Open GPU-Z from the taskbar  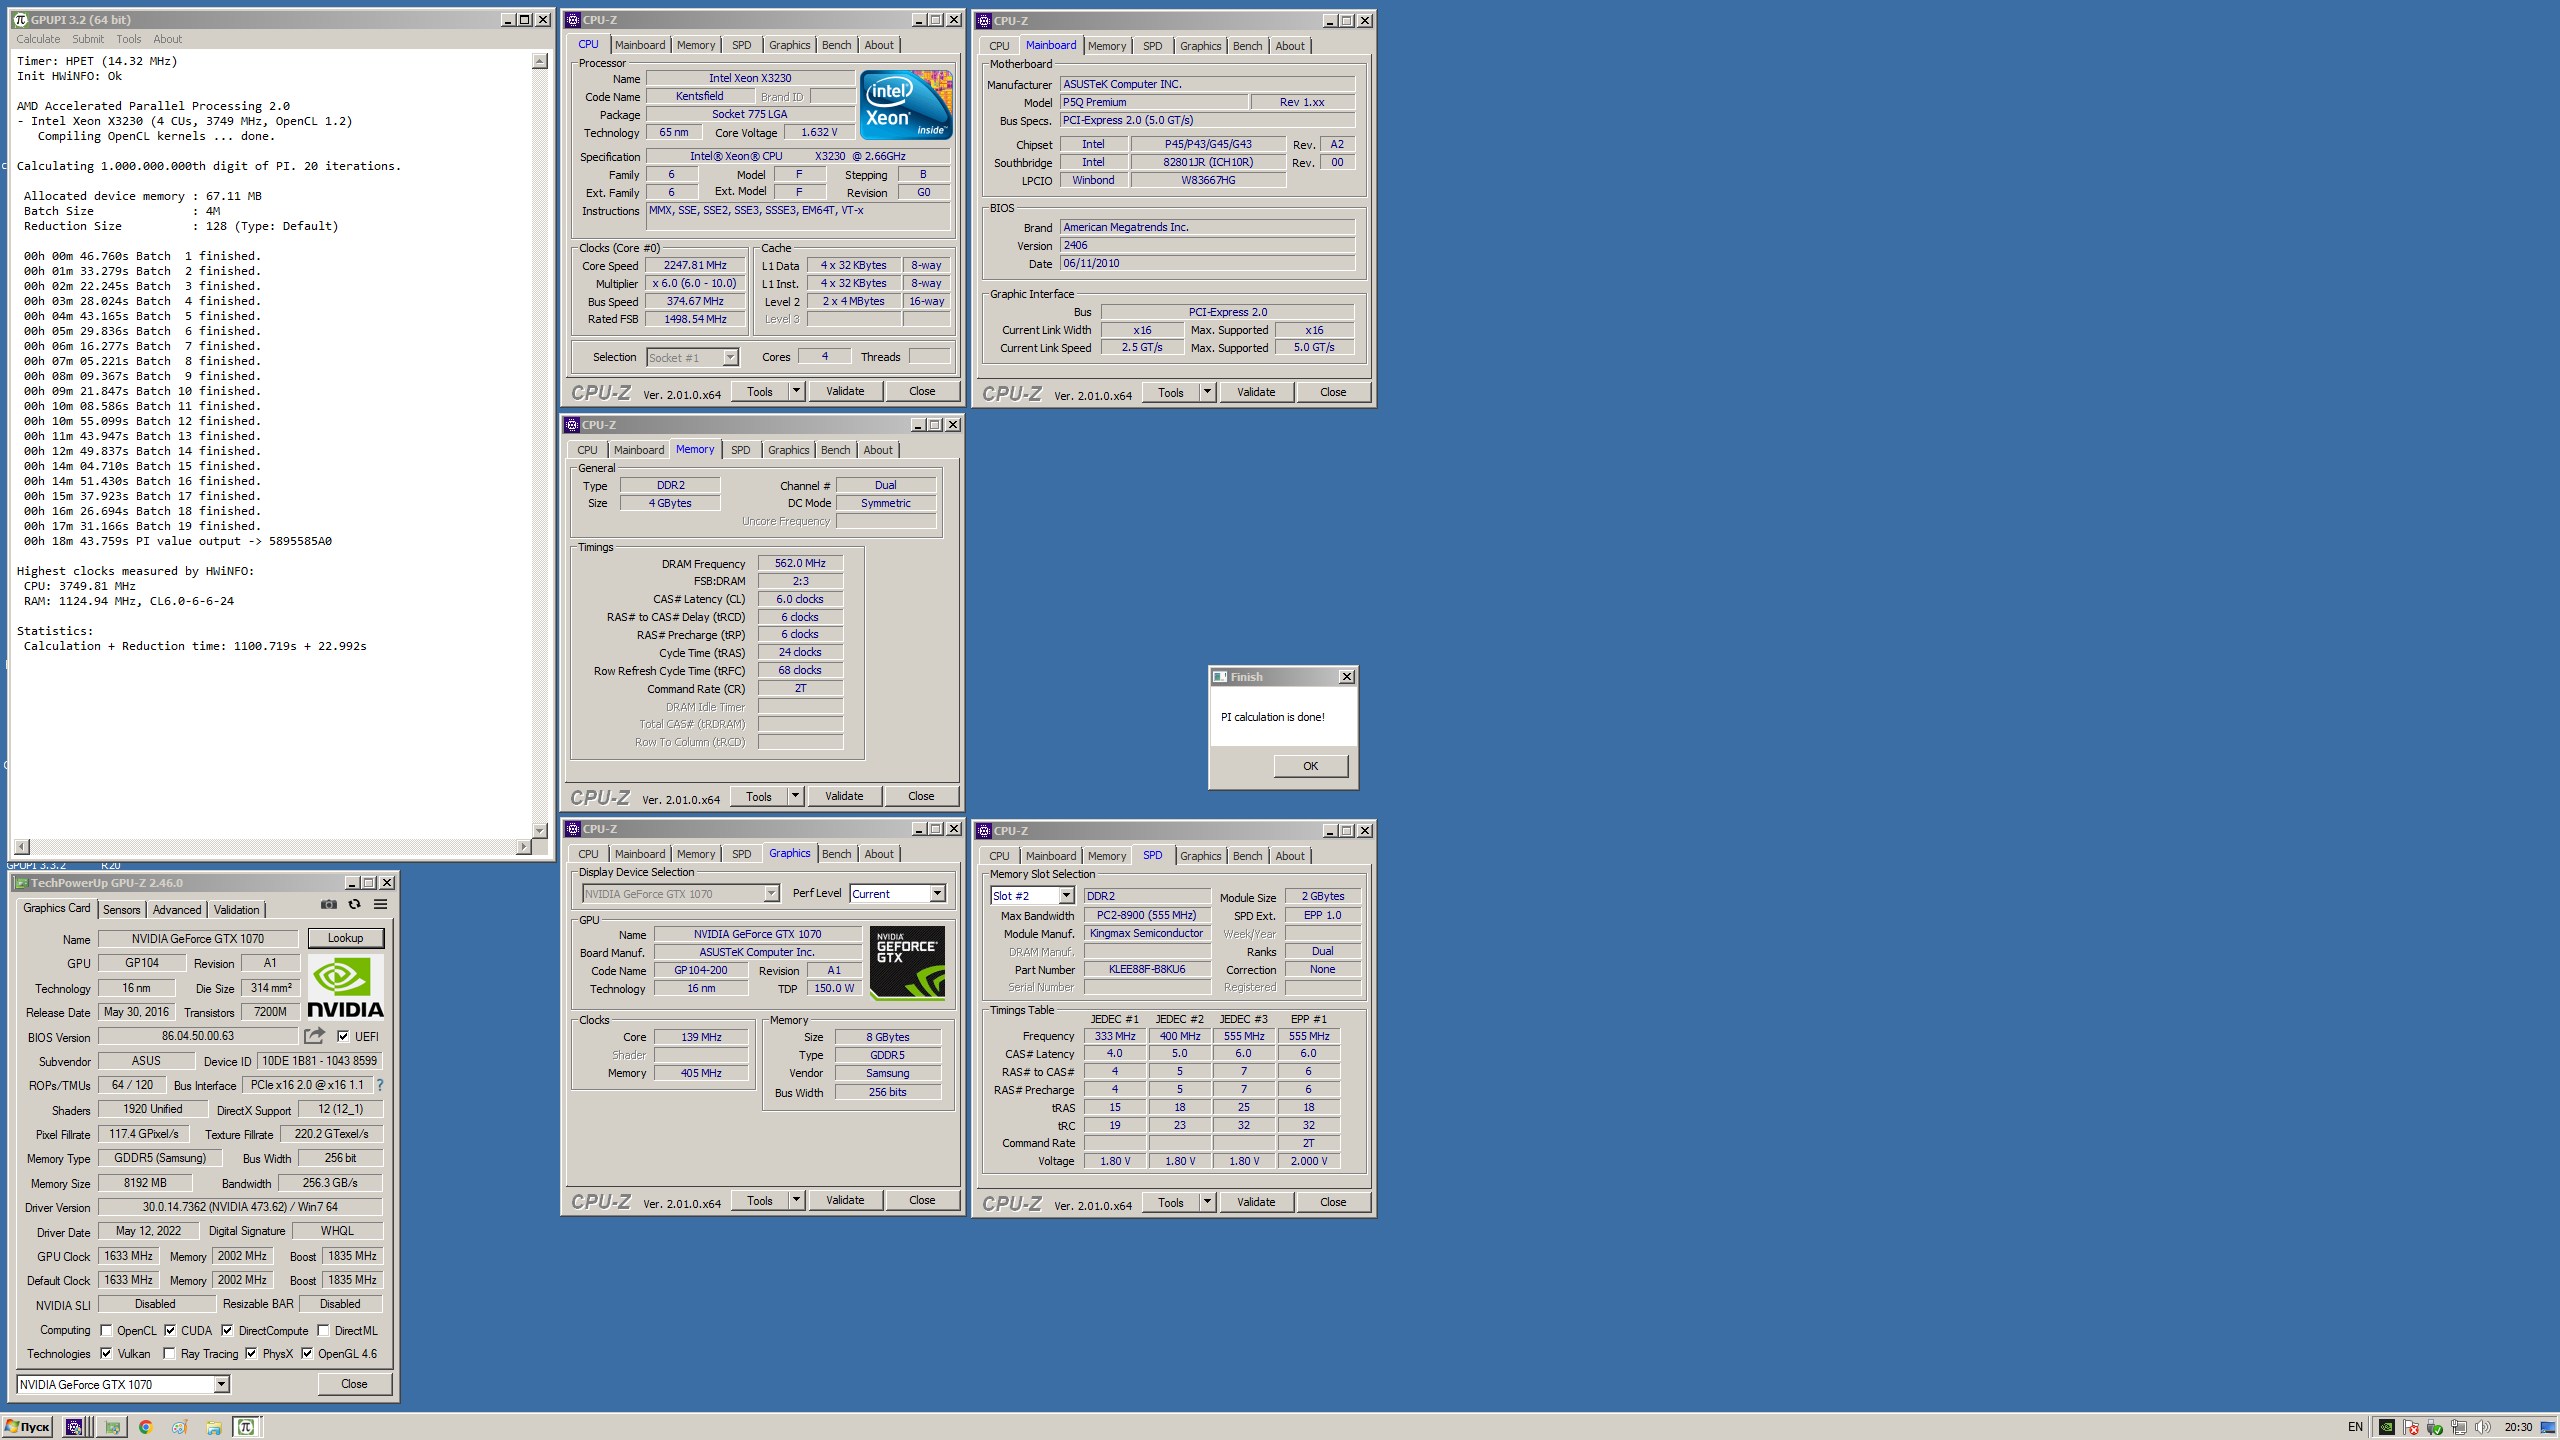112,1427
